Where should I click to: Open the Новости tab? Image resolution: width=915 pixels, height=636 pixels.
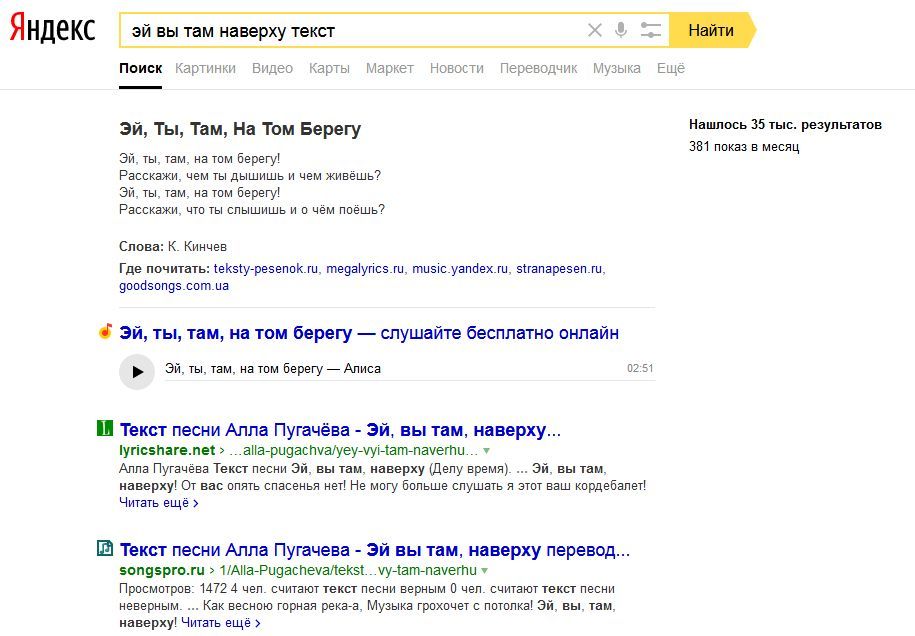tap(456, 68)
